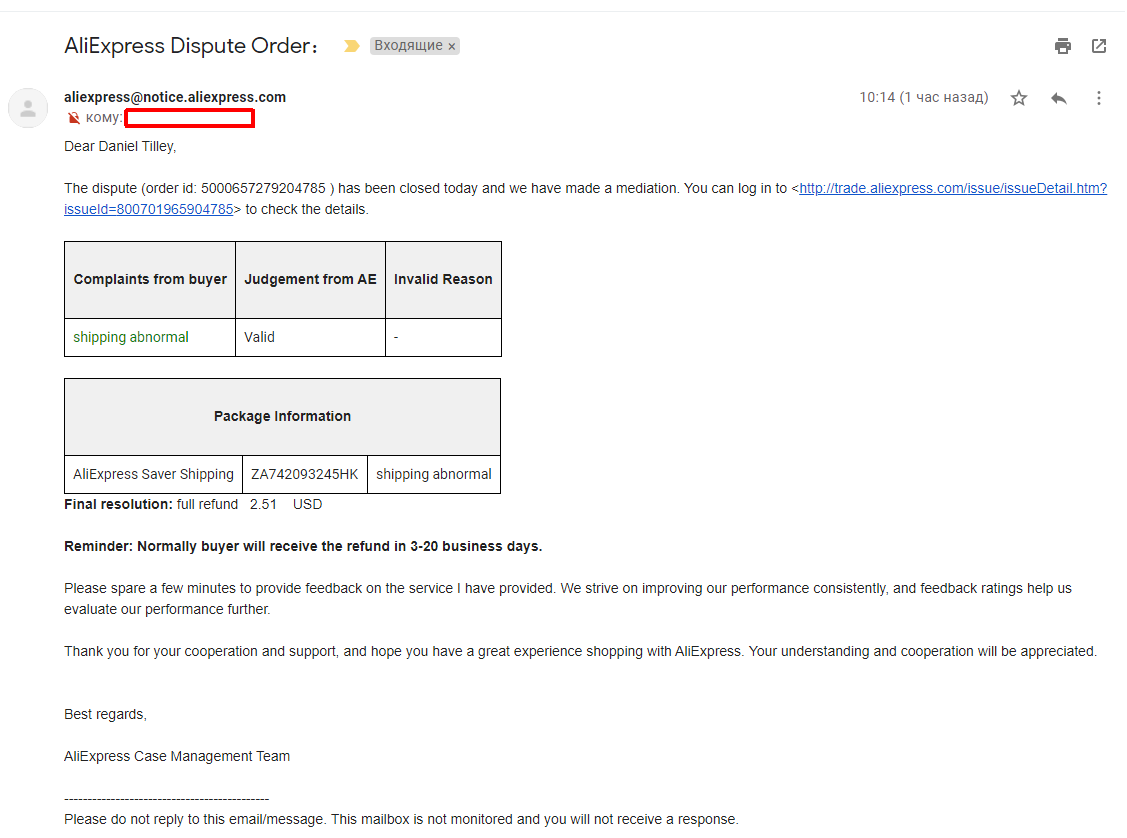The height and width of the screenshot is (838, 1127).
Task: Open the three-dot more options menu
Action: (x=1098, y=98)
